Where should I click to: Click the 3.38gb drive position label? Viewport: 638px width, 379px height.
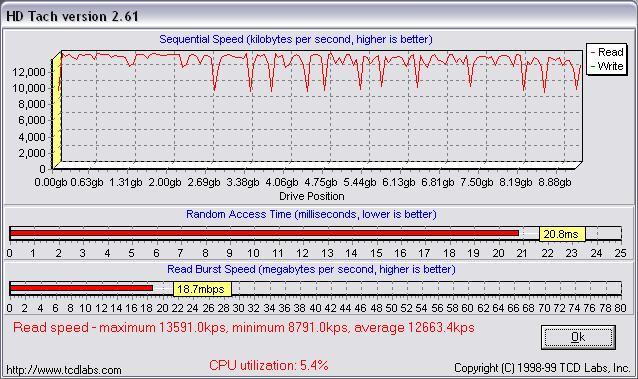coord(243,182)
